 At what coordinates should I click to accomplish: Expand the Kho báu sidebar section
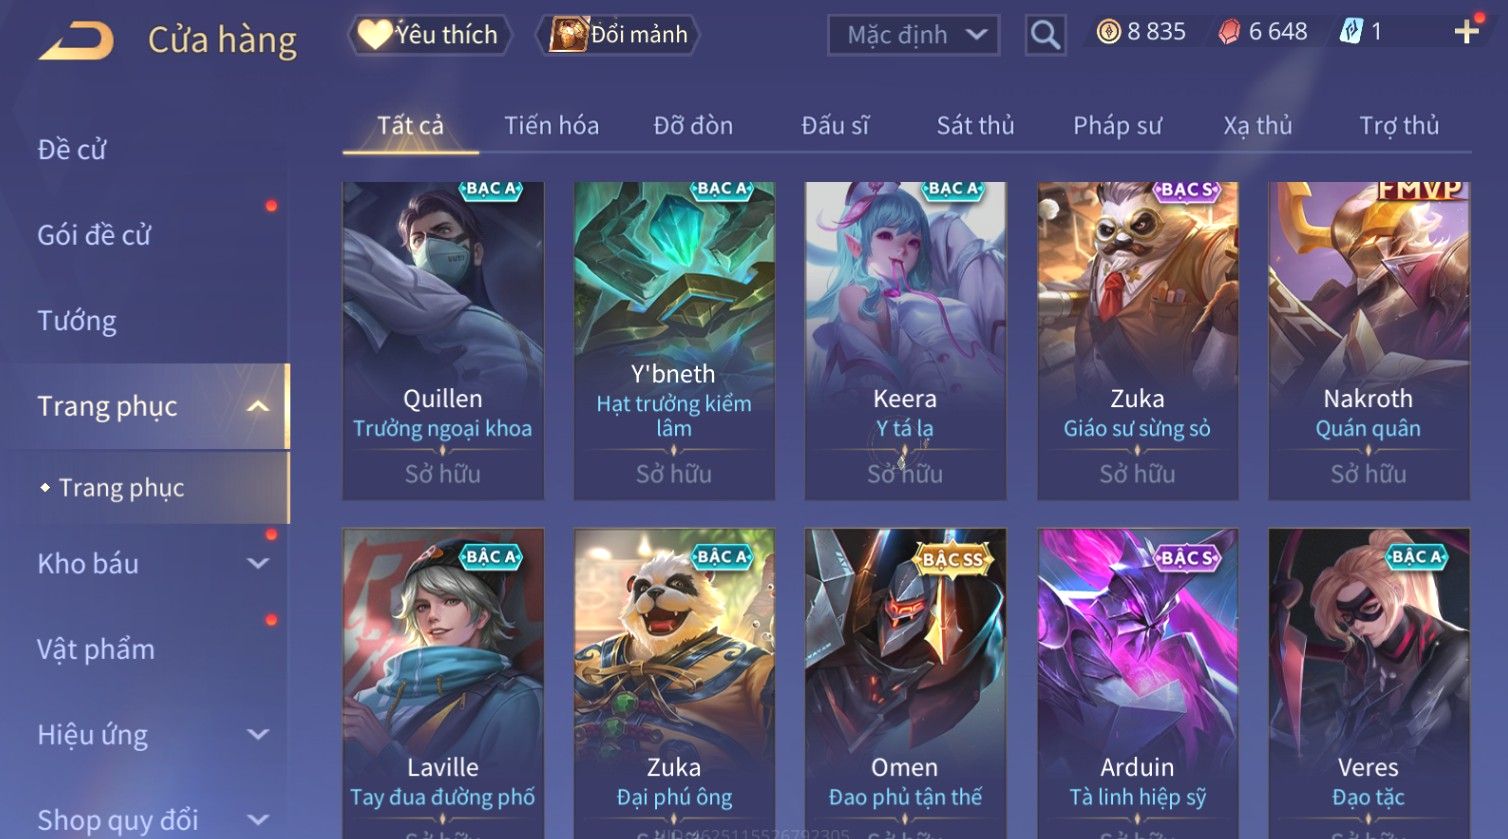point(258,564)
